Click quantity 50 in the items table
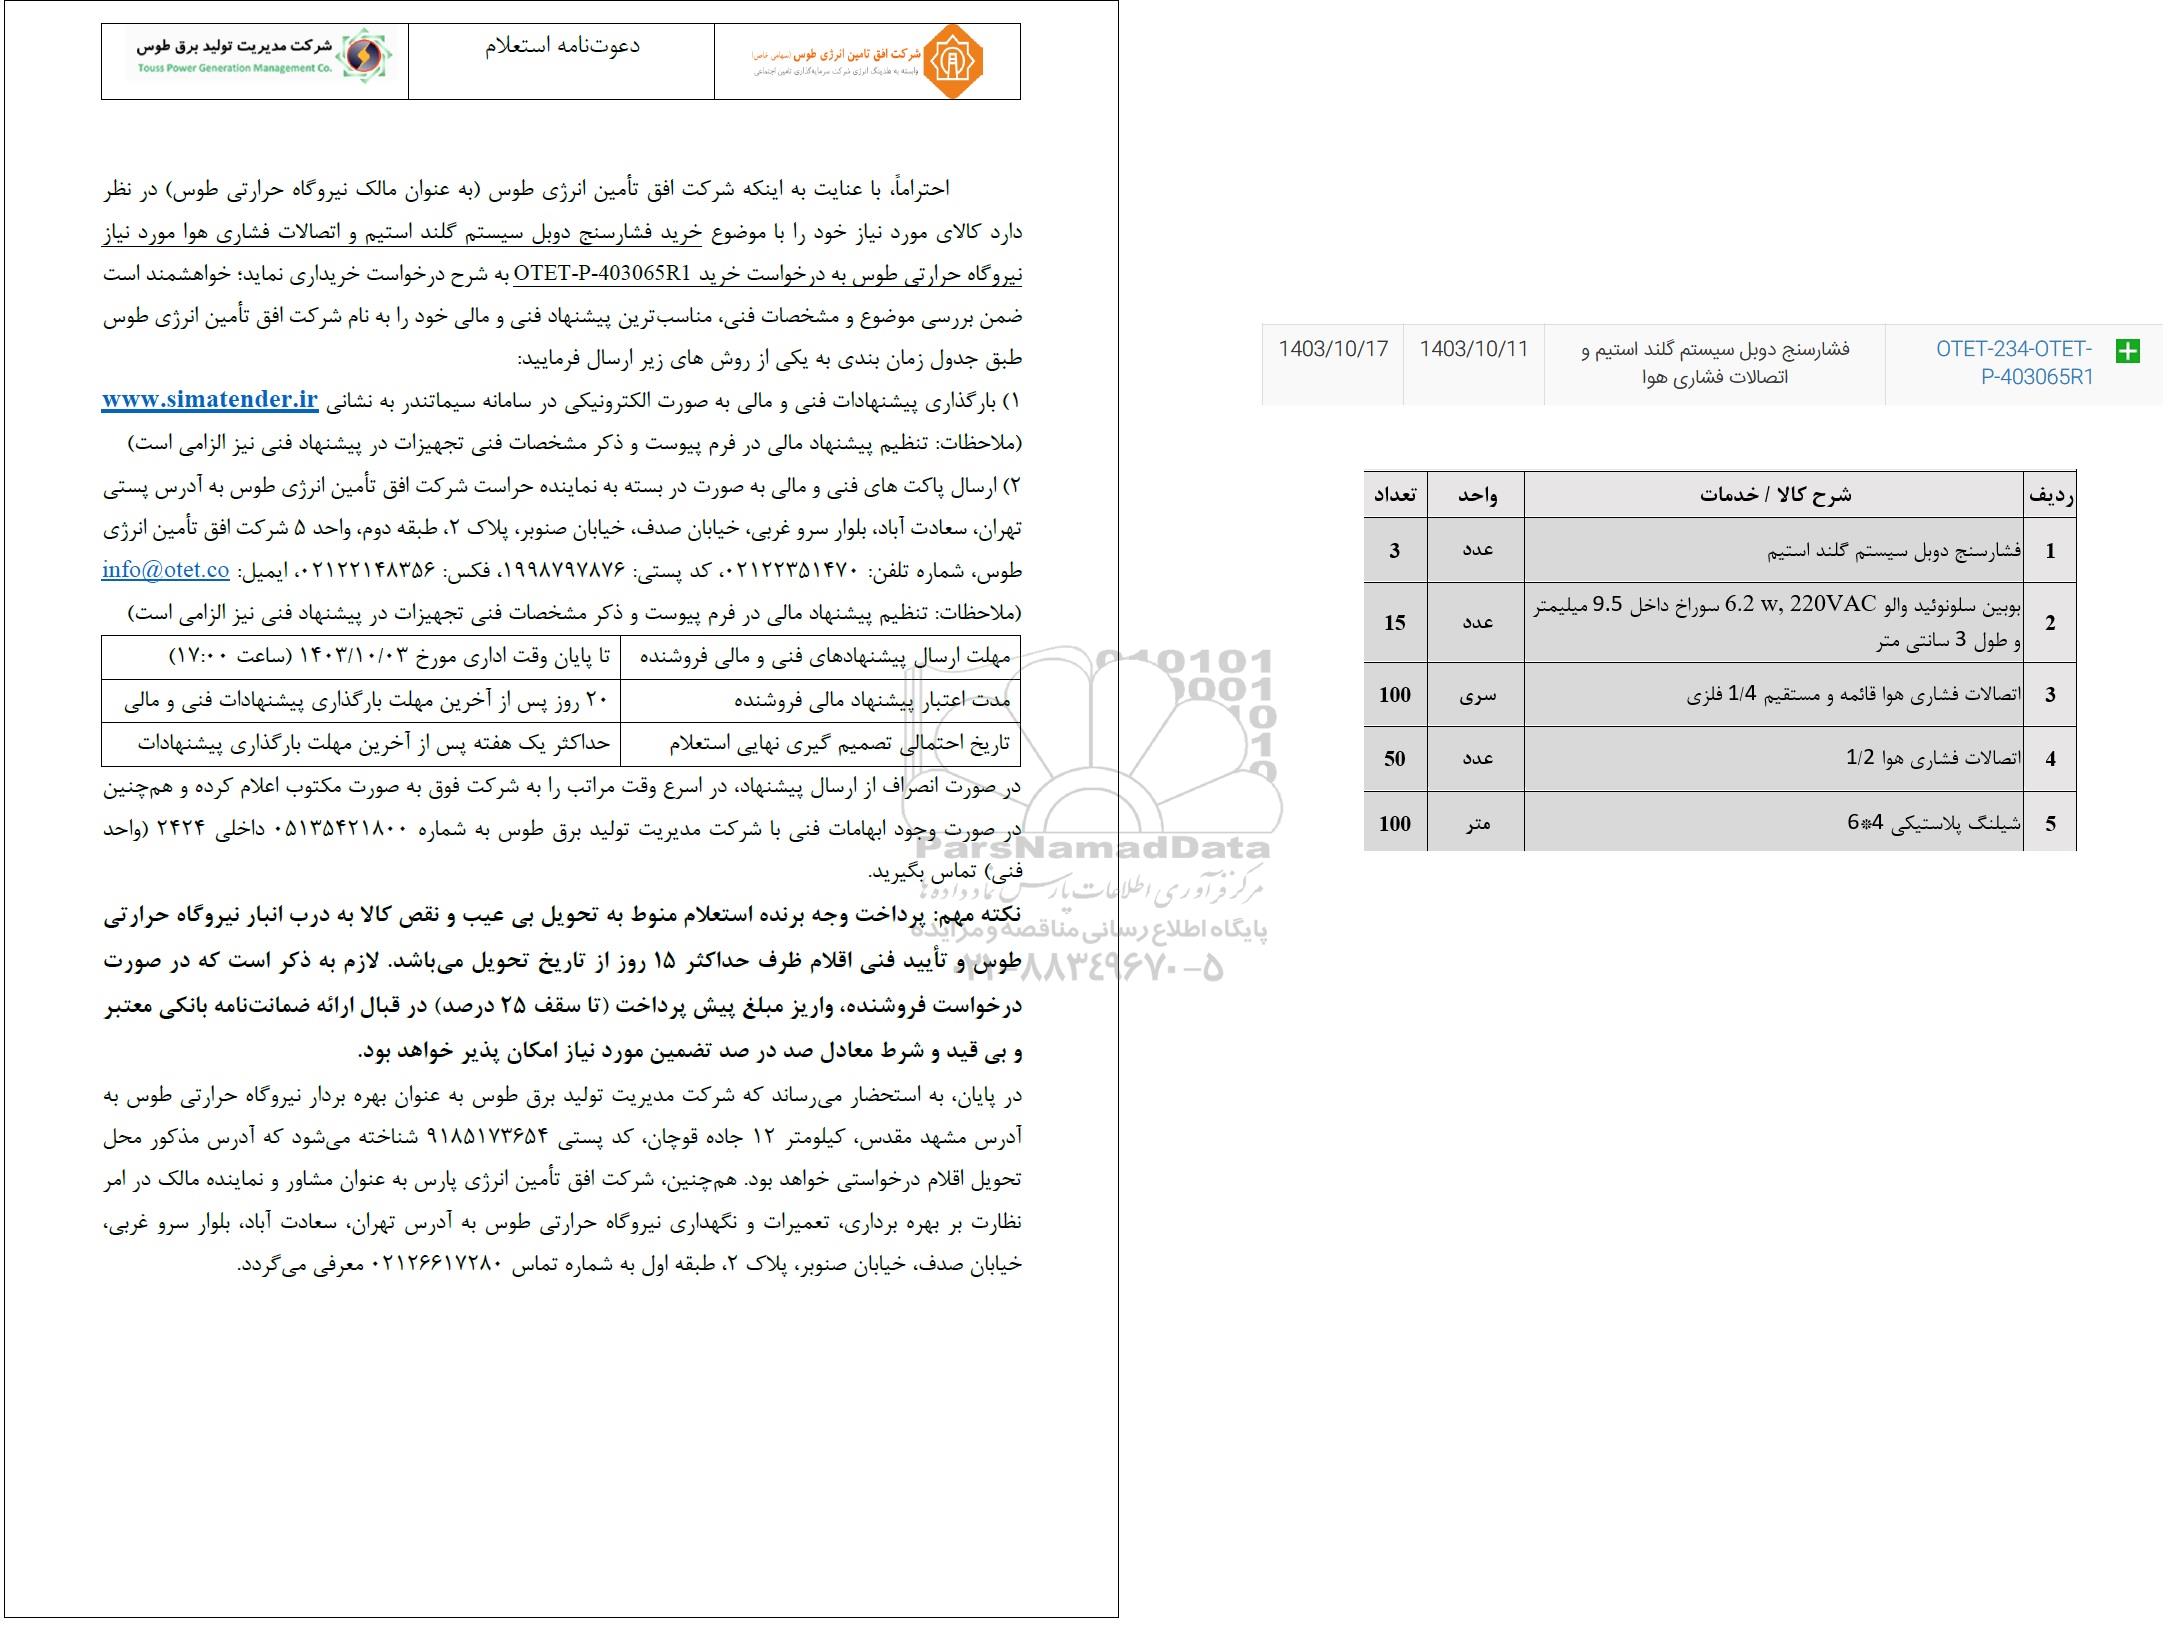Image resolution: width=2184 pixels, height=1629 pixels. pos(1395,758)
